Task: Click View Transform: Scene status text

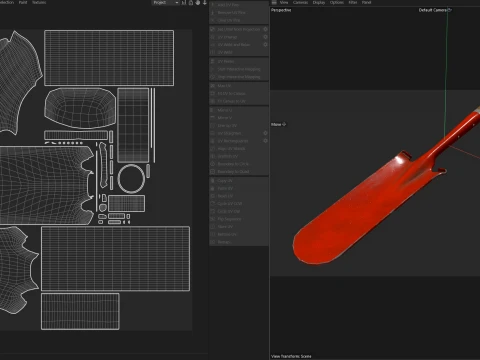Action: (x=291, y=356)
